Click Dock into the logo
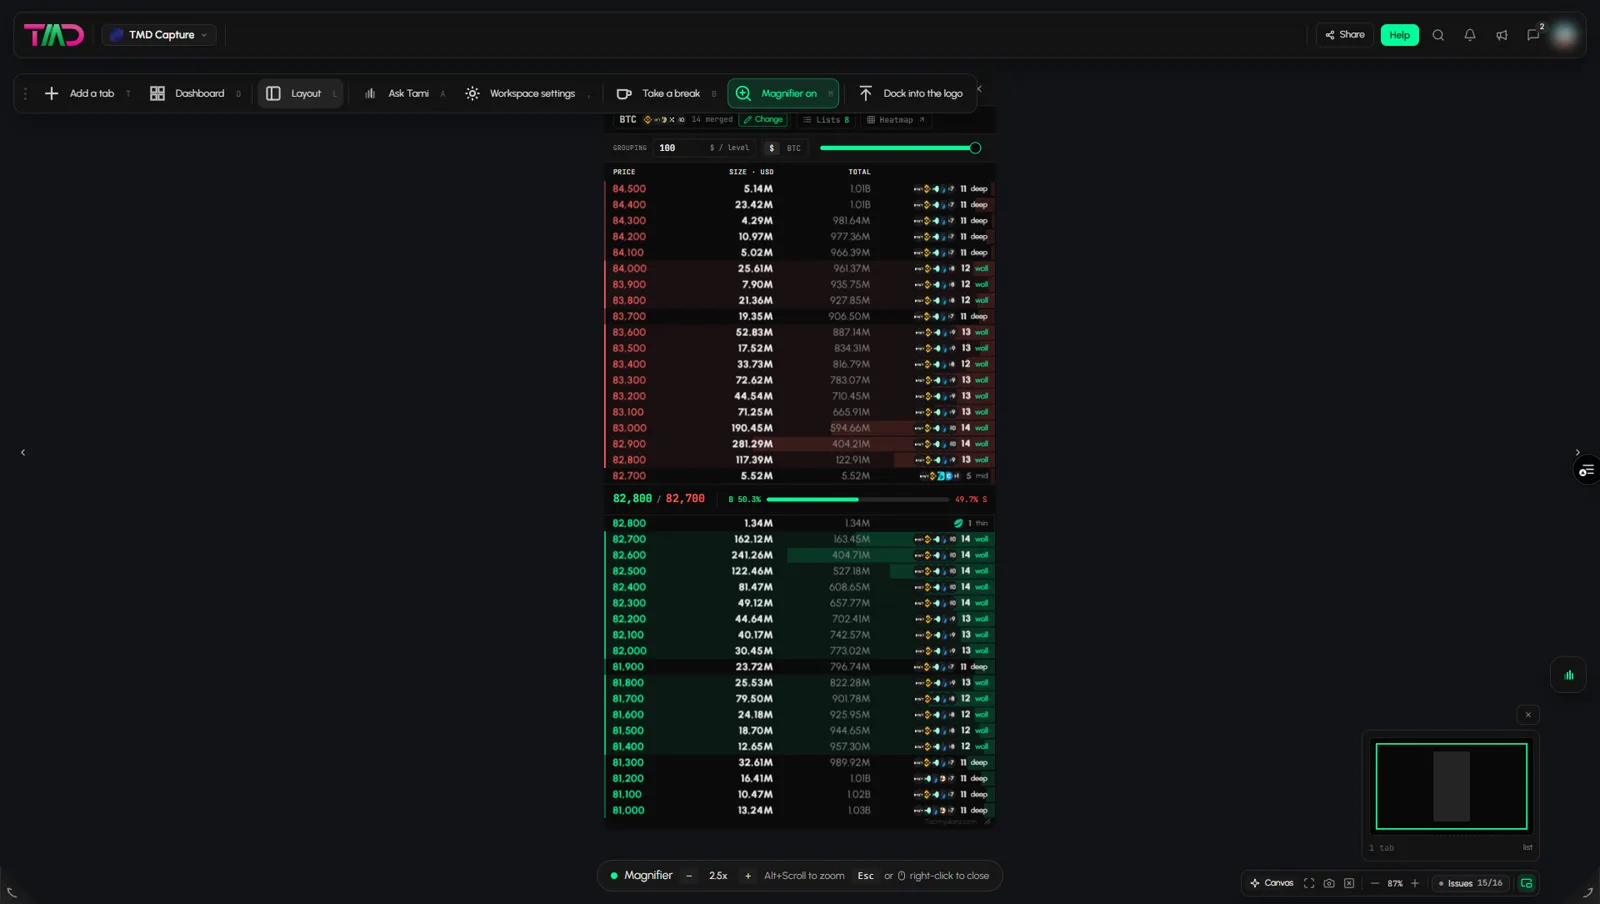This screenshot has width=1600, height=904. [x=911, y=94]
